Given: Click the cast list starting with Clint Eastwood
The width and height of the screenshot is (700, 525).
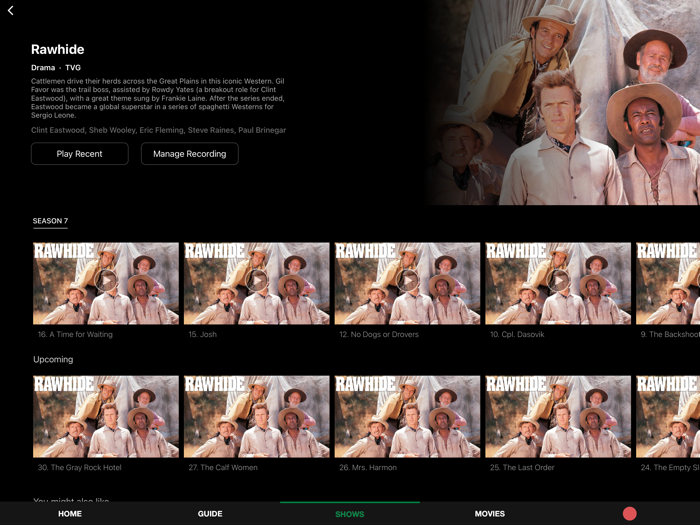Looking at the screenshot, I should [158, 130].
